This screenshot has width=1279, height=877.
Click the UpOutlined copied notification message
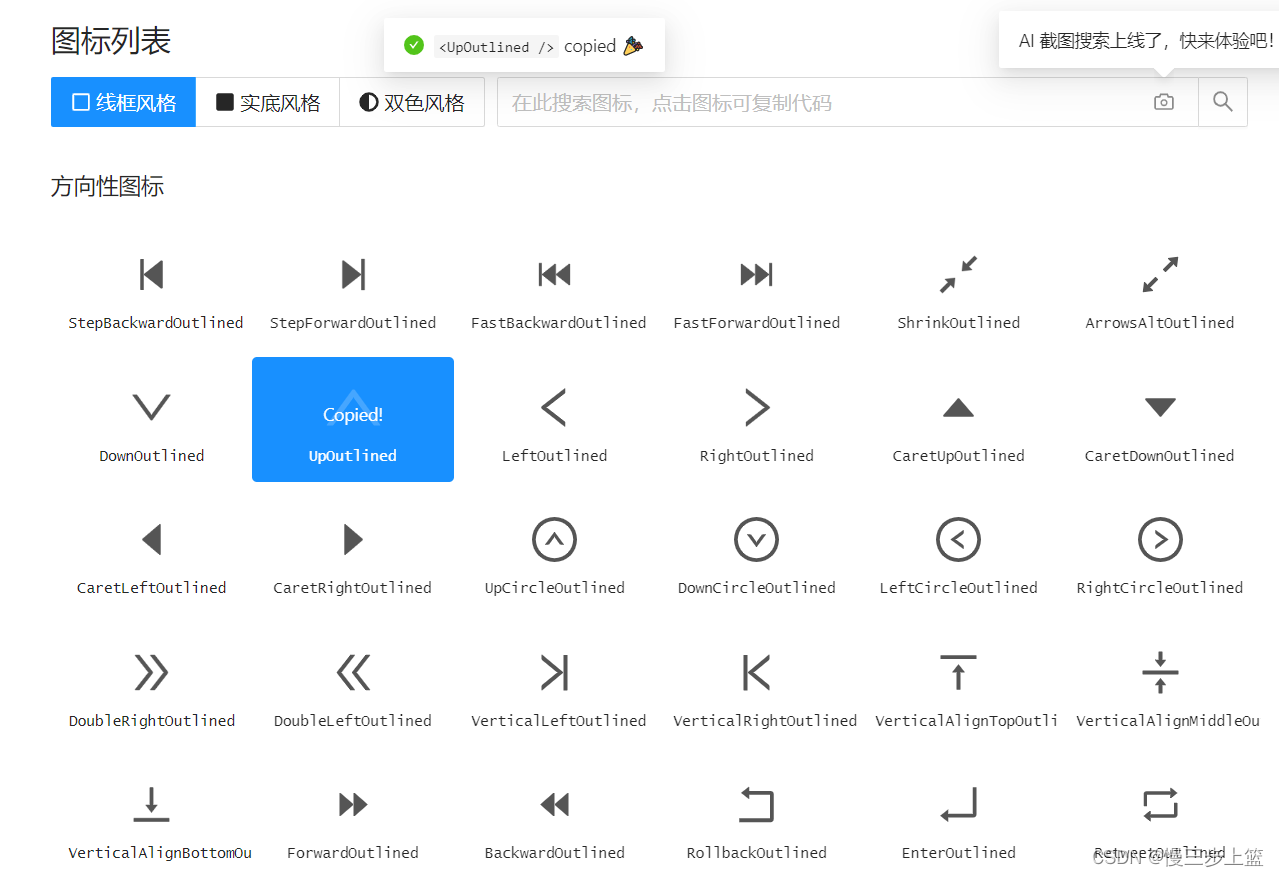tap(524, 46)
